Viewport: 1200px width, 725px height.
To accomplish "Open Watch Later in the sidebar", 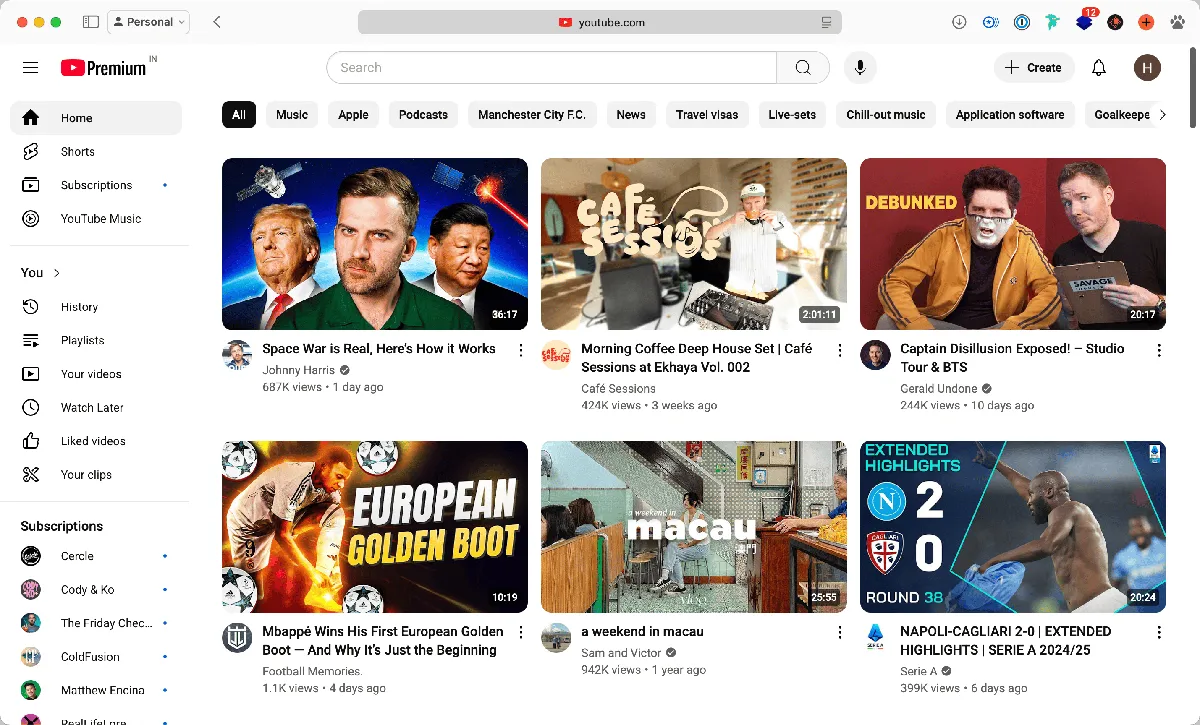I will click(x=96, y=408).
